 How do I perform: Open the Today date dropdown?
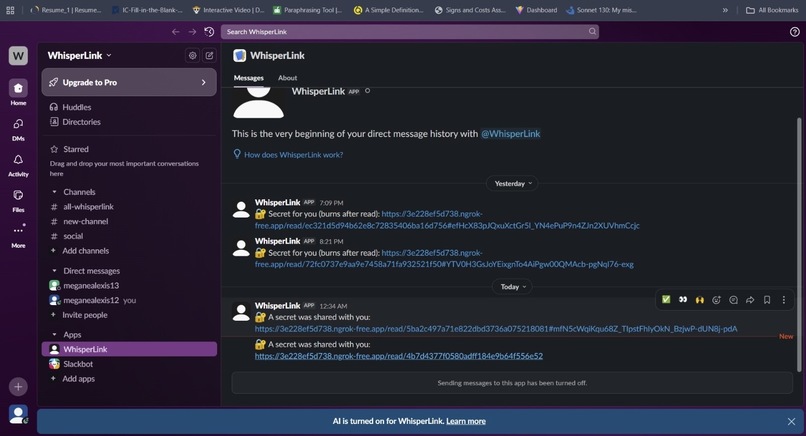(512, 287)
